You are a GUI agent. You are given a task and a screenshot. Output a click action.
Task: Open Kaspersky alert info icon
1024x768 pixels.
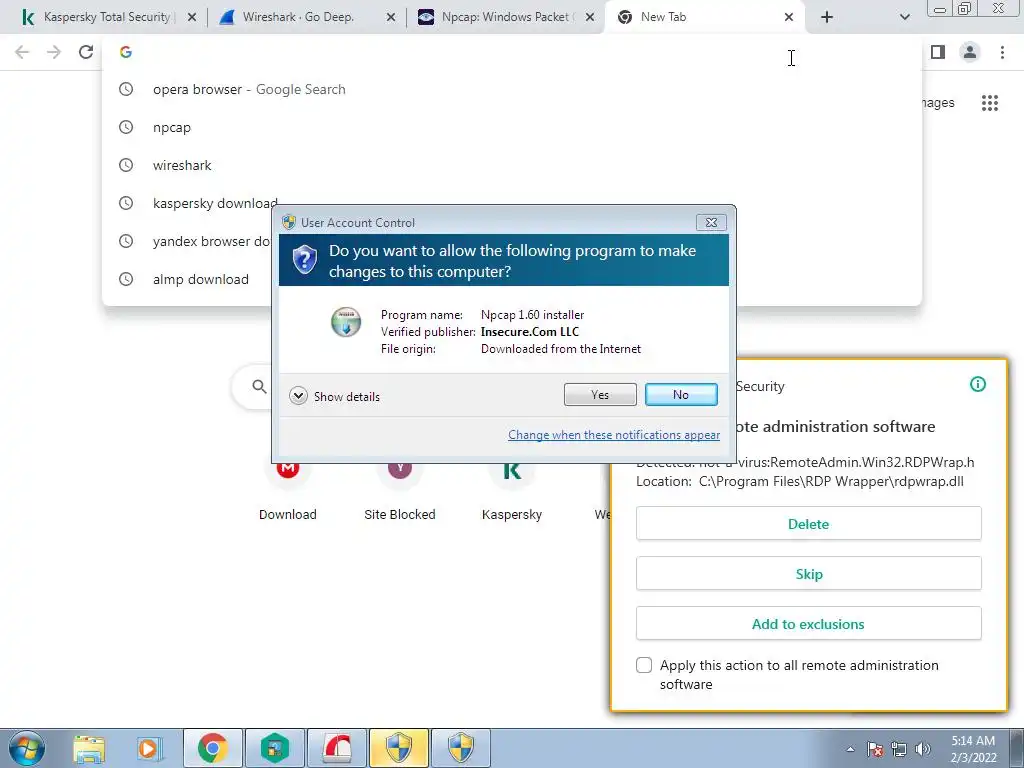pos(978,385)
